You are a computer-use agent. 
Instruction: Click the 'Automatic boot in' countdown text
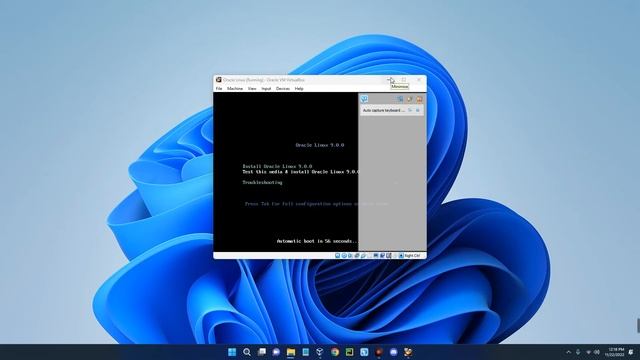[x=317, y=241]
